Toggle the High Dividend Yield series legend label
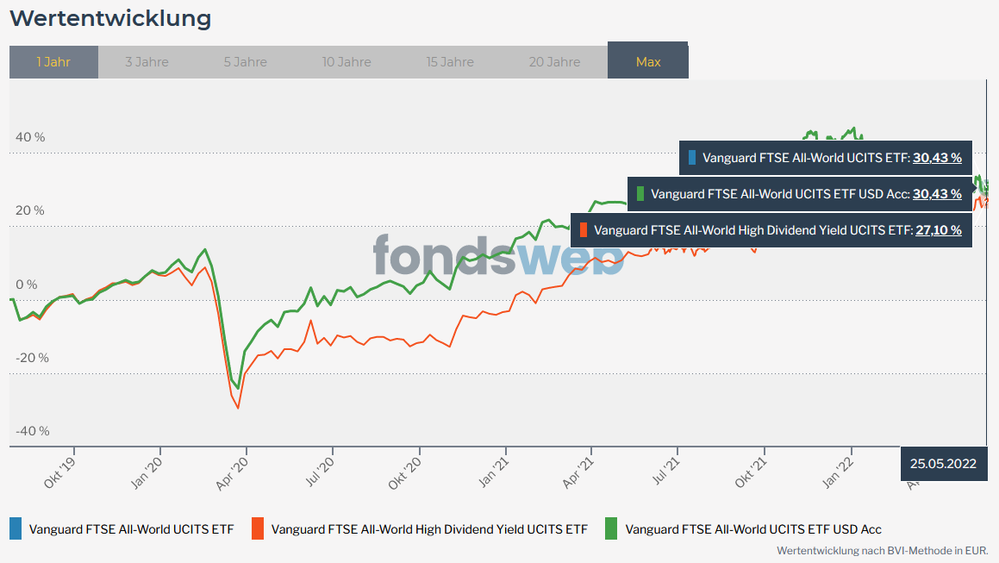Screen dimensions: 999x563 click(x=429, y=529)
